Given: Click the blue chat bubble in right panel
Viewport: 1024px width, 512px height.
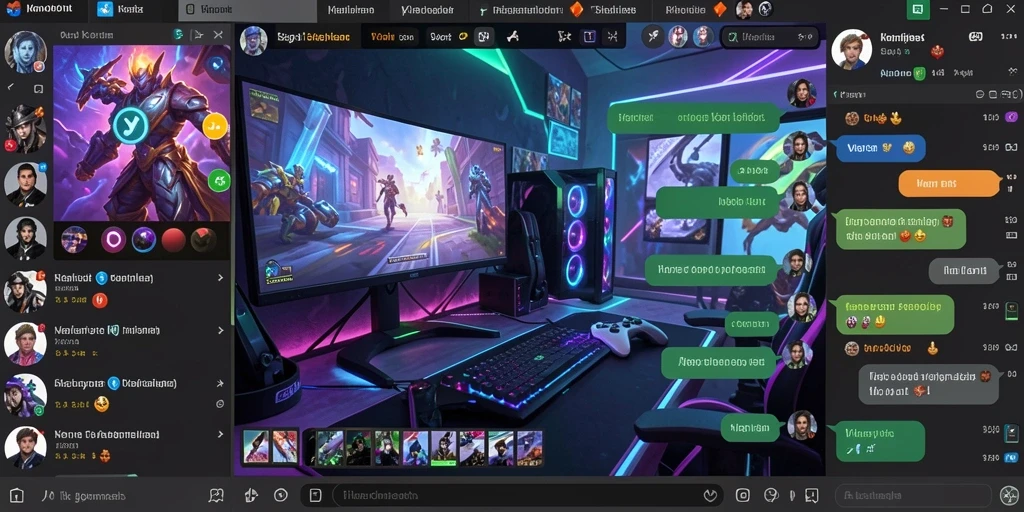Looking at the screenshot, I should (x=881, y=148).
